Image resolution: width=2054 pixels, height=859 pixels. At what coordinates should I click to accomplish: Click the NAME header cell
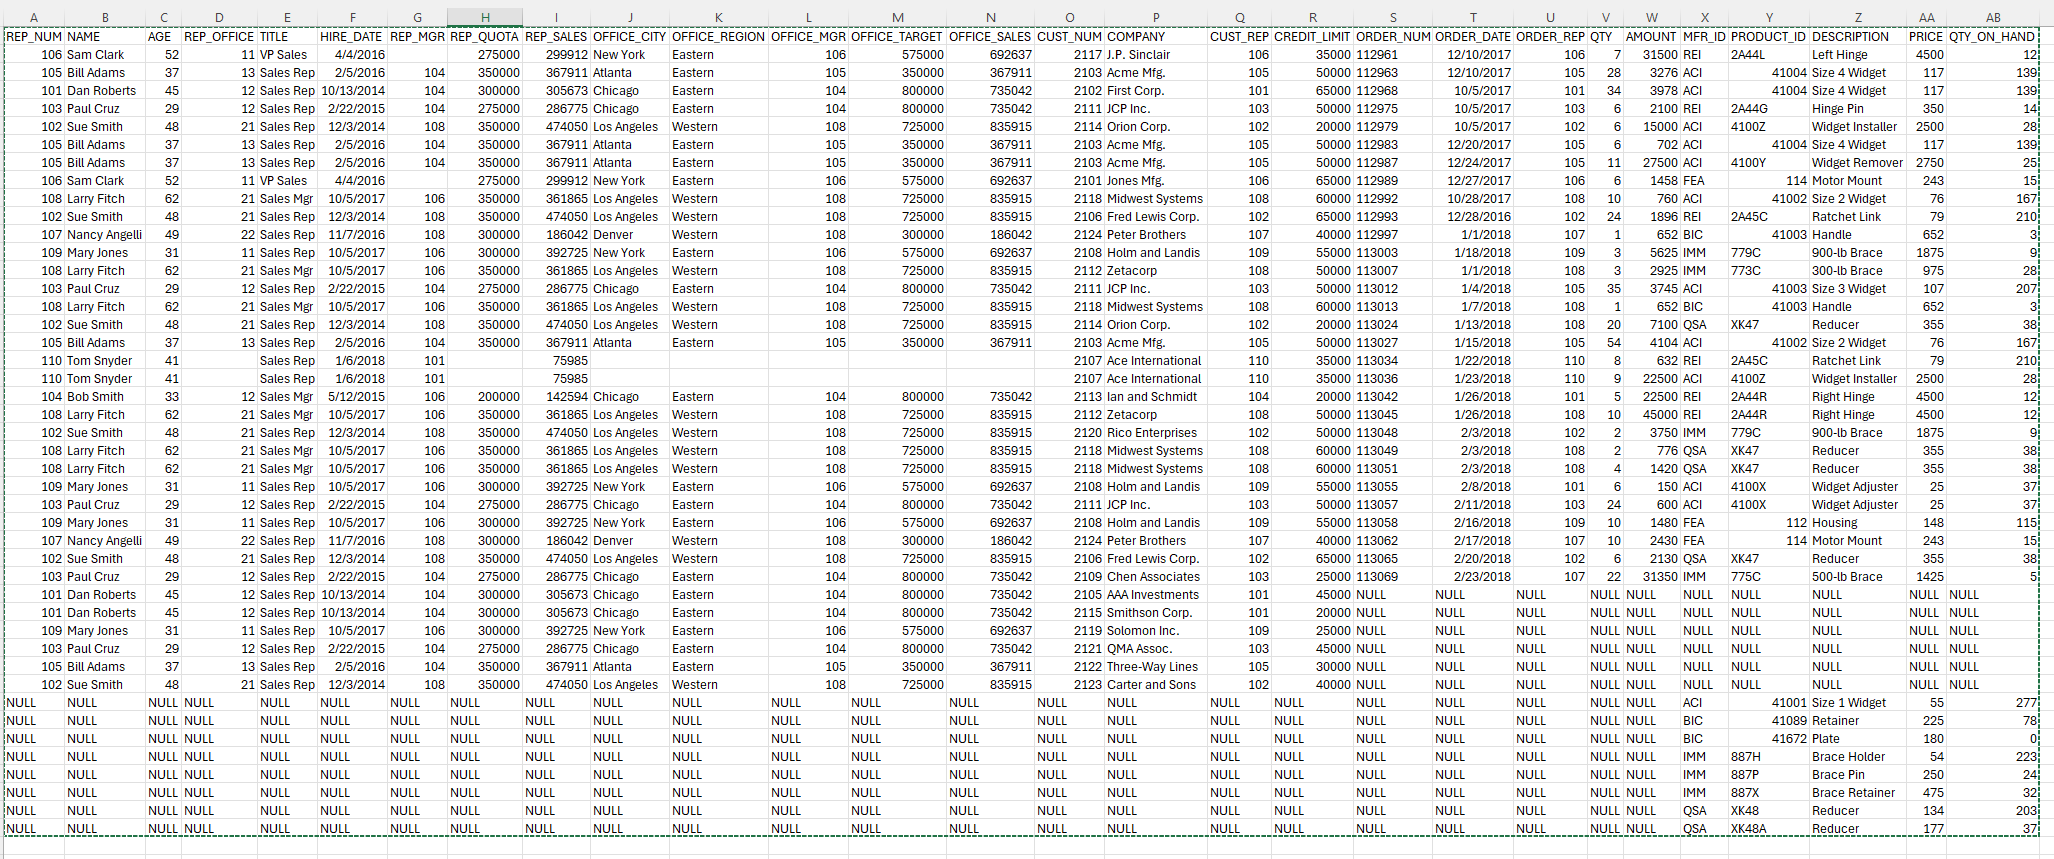tap(104, 36)
